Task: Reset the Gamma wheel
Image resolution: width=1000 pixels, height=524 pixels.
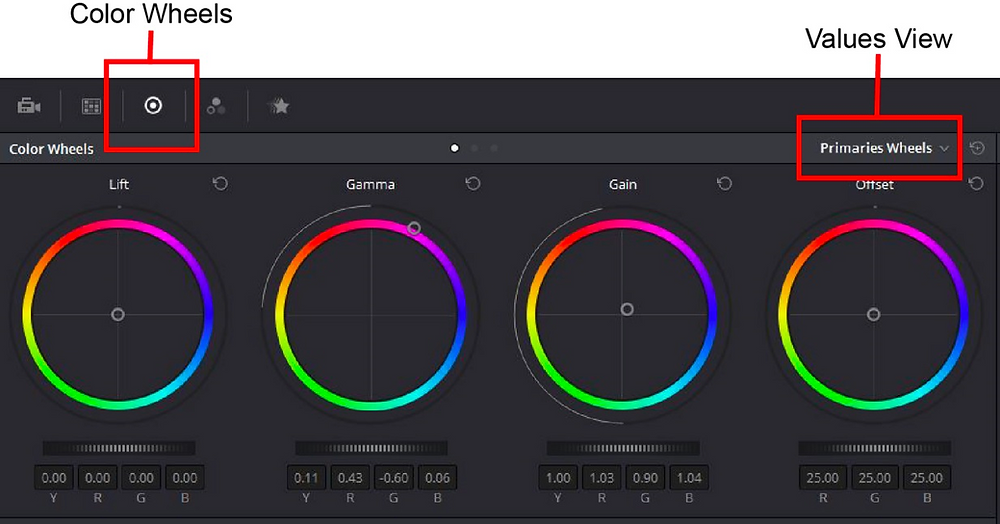Action: (473, 184)
